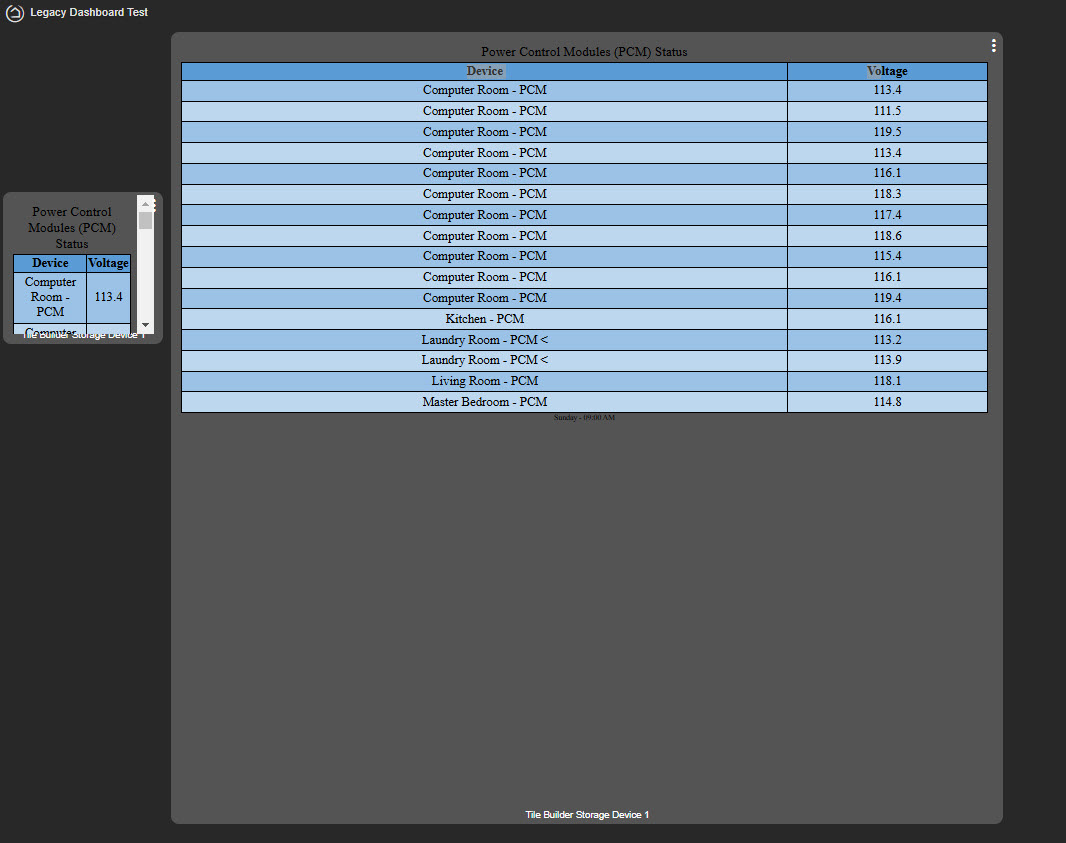Click the large tile title Power Control Modules Status
The image size is (1066, 843).
(584, 52)
